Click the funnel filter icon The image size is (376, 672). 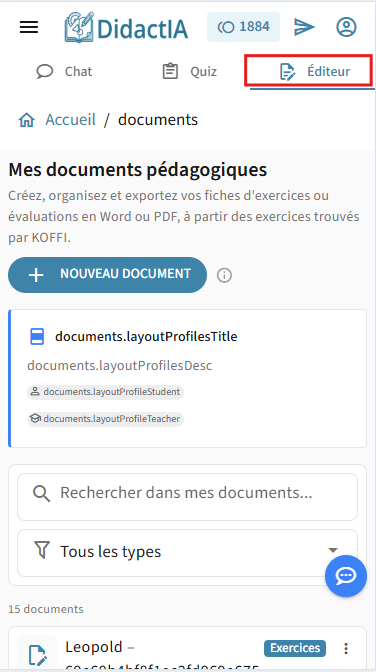coord(42,549)
